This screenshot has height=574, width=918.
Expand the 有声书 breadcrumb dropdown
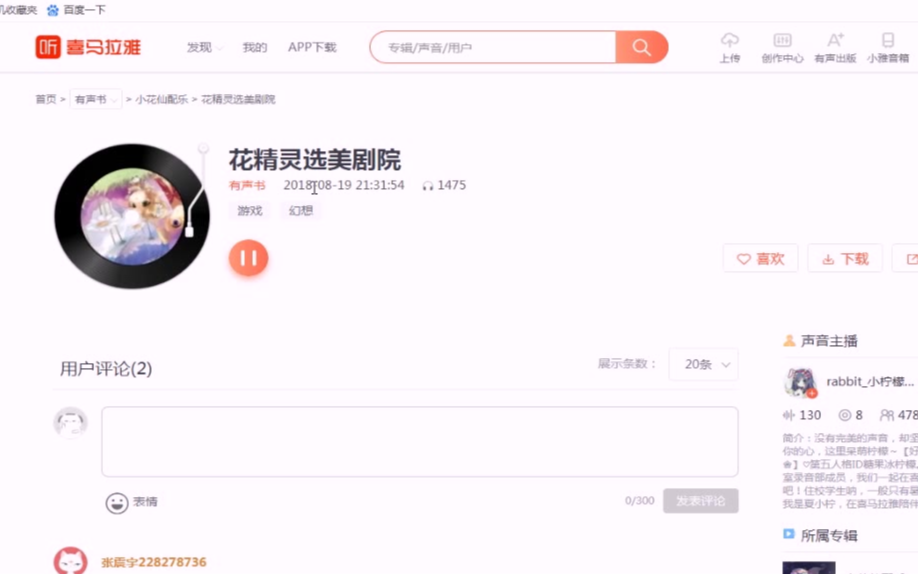[96, 99]
